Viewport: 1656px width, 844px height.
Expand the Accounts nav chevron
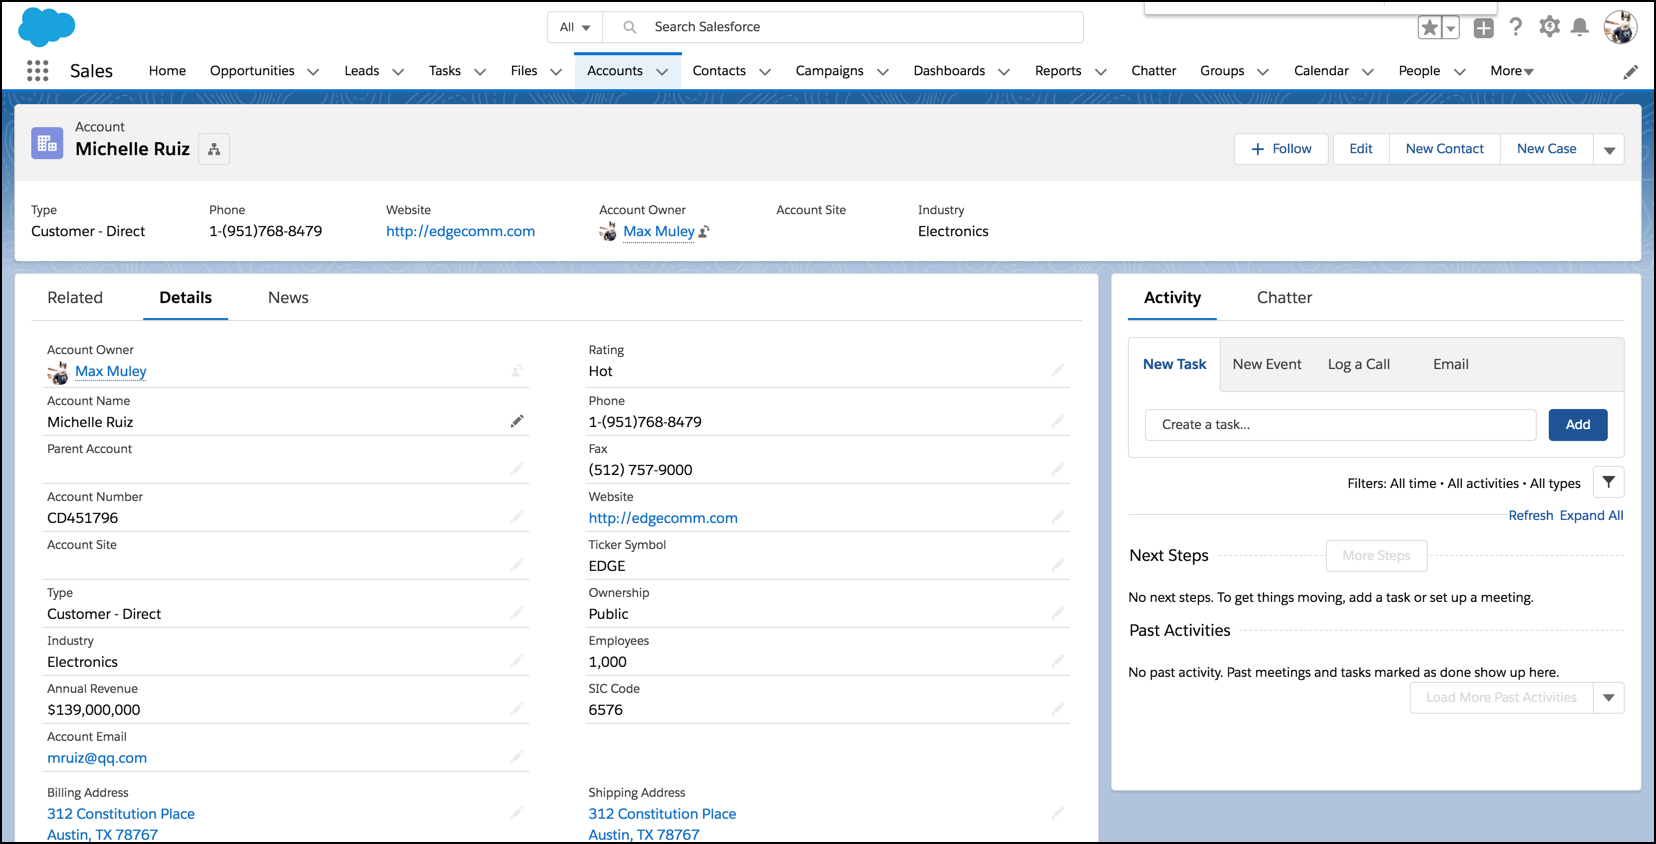[x=662, y=72]
